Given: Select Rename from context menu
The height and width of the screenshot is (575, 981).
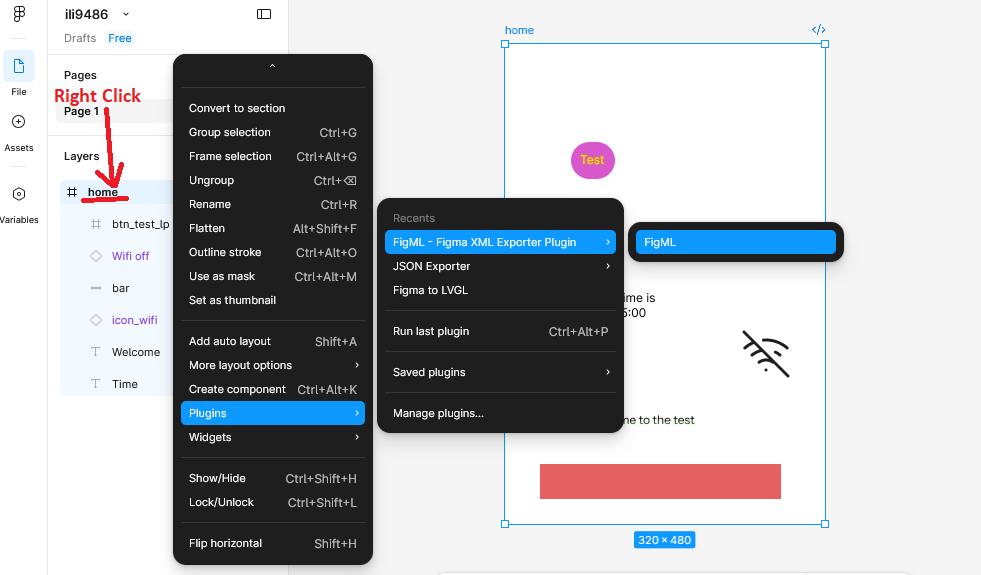Looking at the screenshot, I should 273,204.
